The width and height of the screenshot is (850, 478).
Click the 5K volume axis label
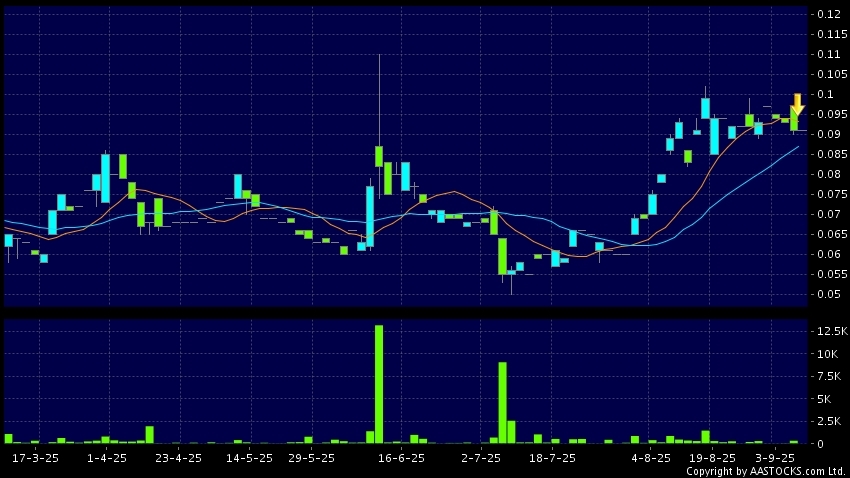coord(824,399)
